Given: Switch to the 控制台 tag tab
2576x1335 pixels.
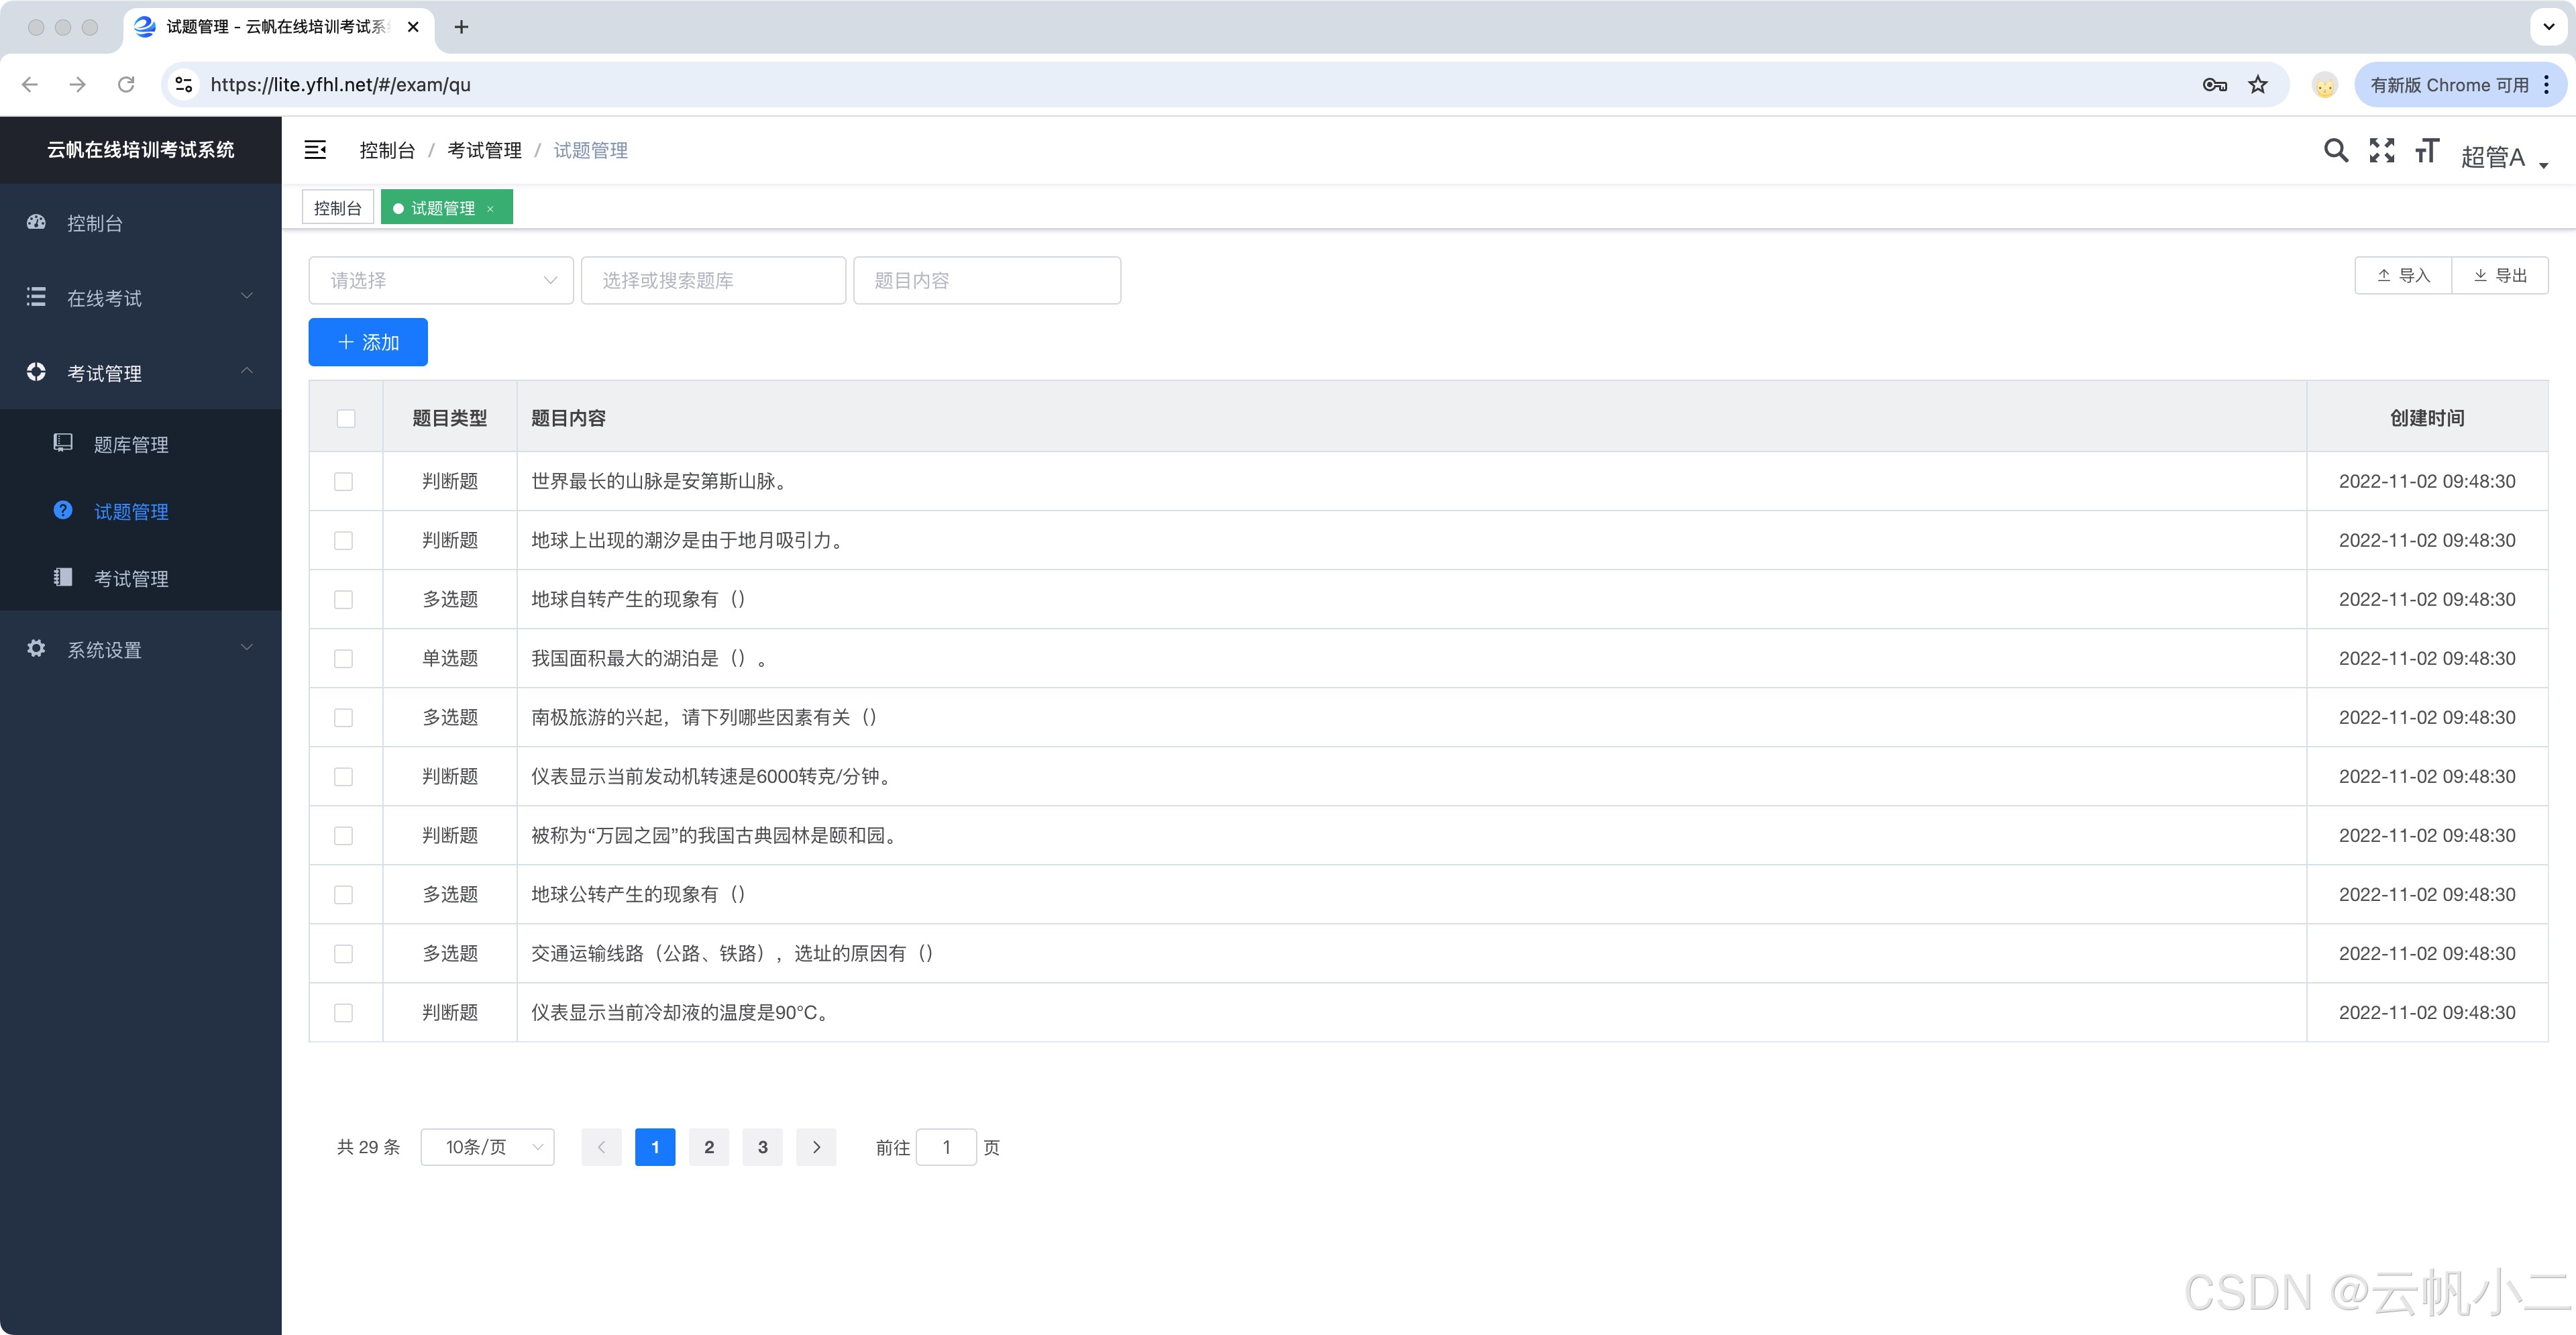Looking at the screenshot, I should [x=338, y=208].
